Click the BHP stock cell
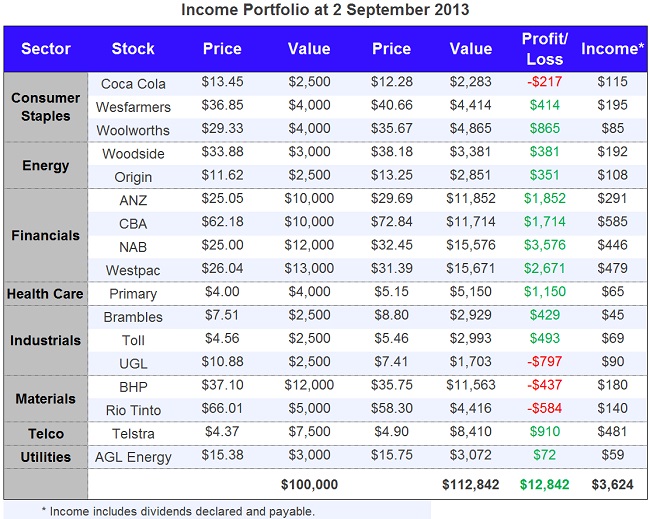This screenshot has height=519, width=650. pyautogui.click(x=133, y=386)
